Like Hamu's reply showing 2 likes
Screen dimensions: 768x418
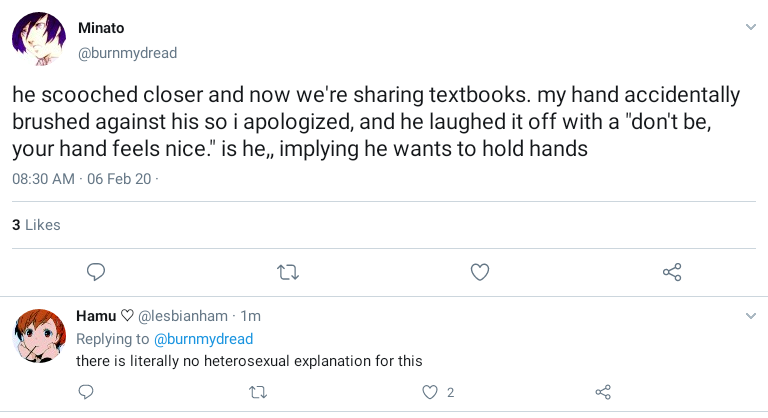coord(431,392)
